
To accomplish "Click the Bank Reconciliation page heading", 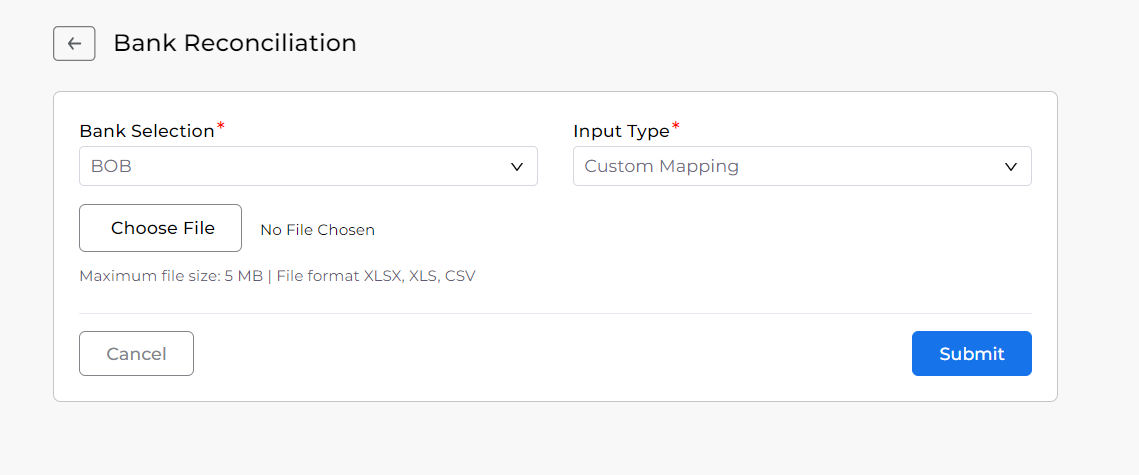I will pos(235,43).
